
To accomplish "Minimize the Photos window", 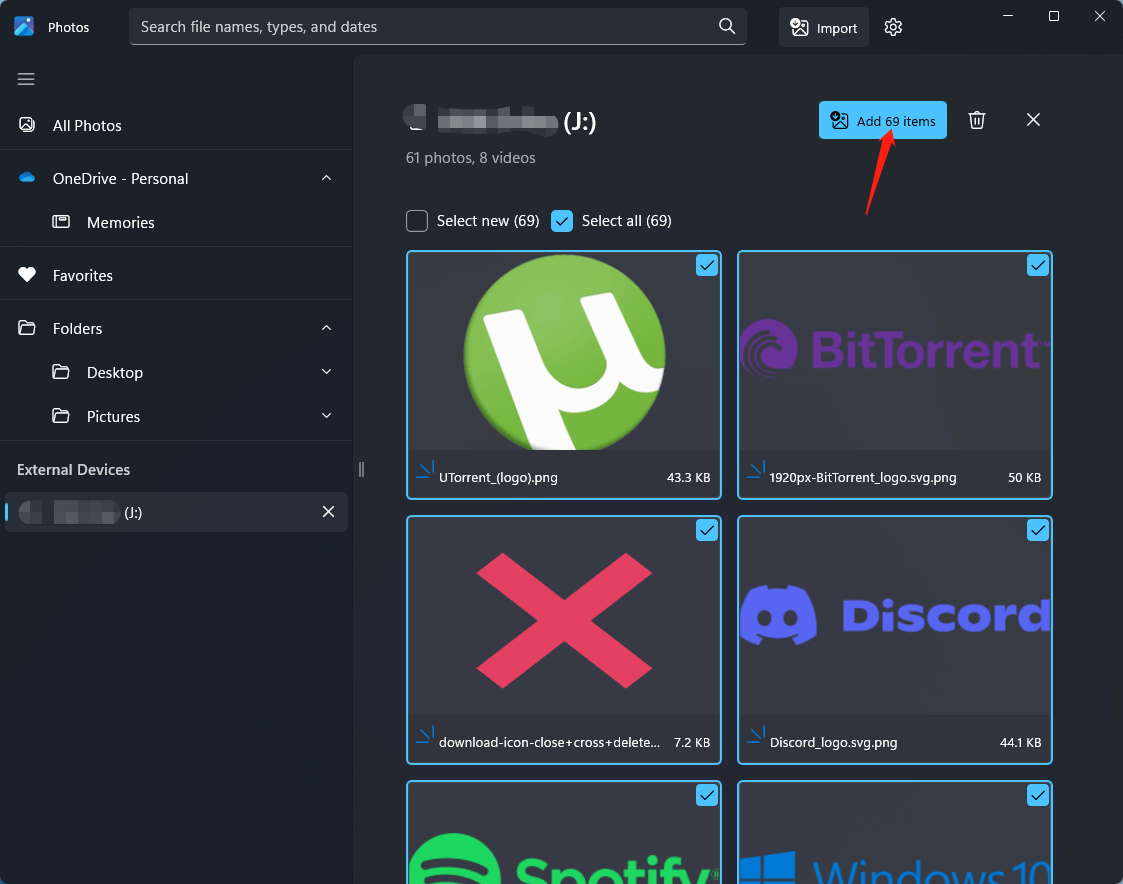I will point(1008,16).
